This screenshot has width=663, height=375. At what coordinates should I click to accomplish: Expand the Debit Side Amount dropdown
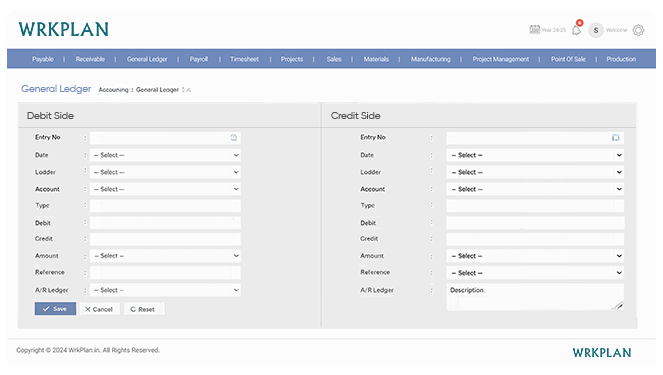click(165, 256)
